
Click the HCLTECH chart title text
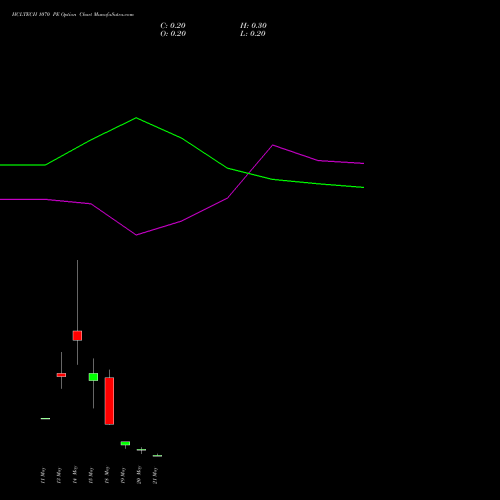coord(73,15)
